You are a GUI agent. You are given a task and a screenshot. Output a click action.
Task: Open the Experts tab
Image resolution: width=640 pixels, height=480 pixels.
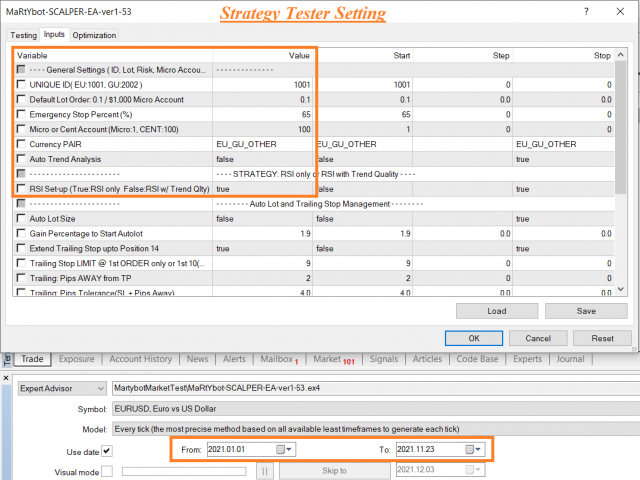[x=527, y=359]
